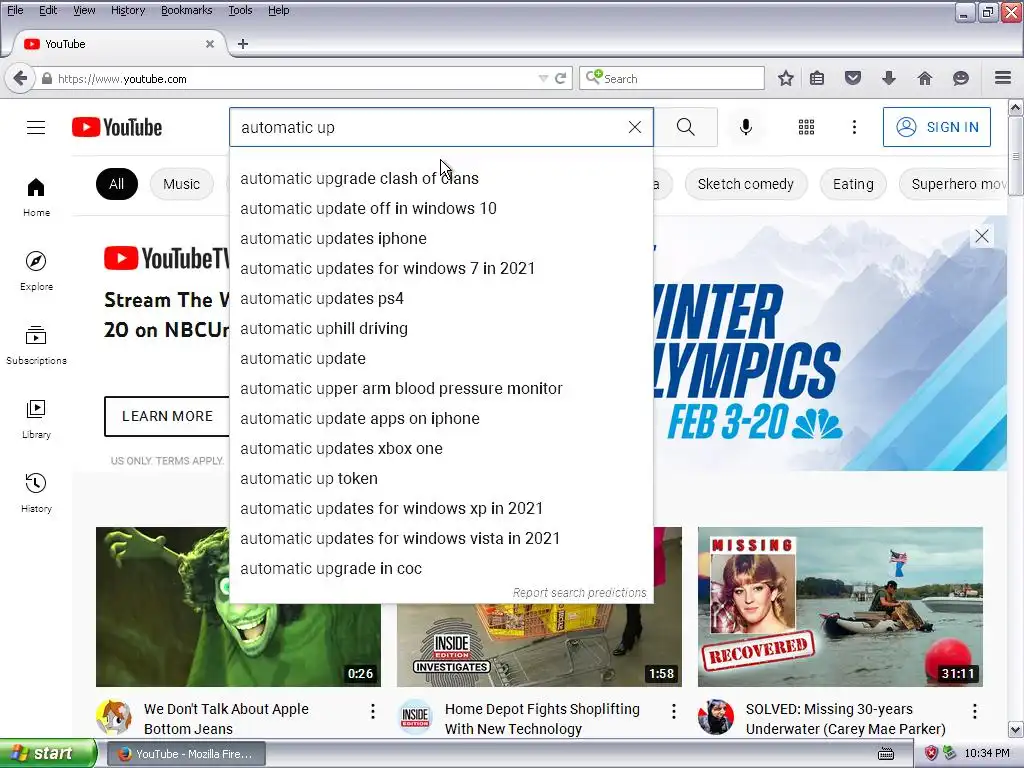Go to Home in the sidebar
The height and width of the screenshot is (768, 1024).
[x=36, y=197]
